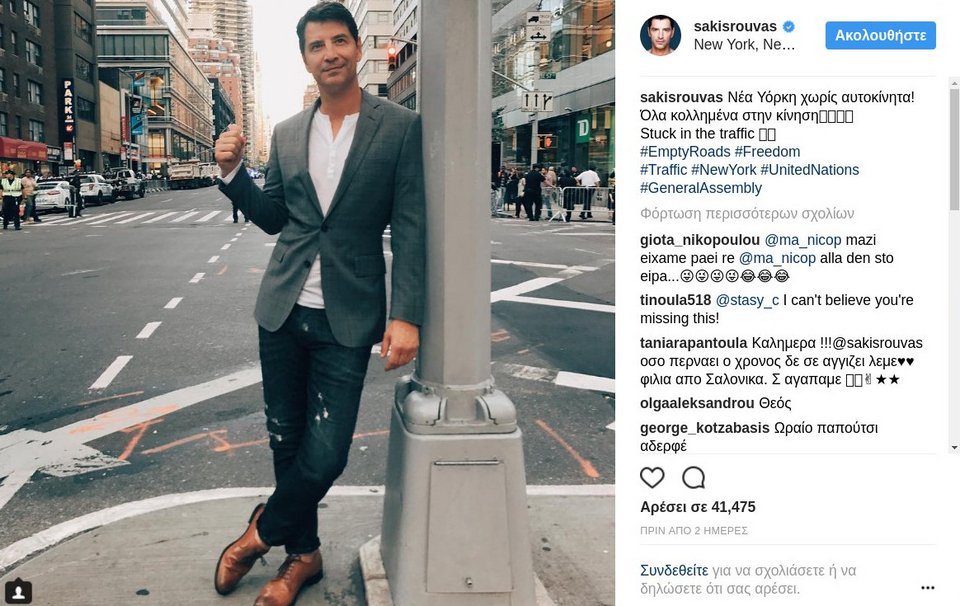This screenshot has width=960, height=606.
Task: Follow sakisrouvas with the Ακολουθήστε button
Action: [x=880, y=36]
